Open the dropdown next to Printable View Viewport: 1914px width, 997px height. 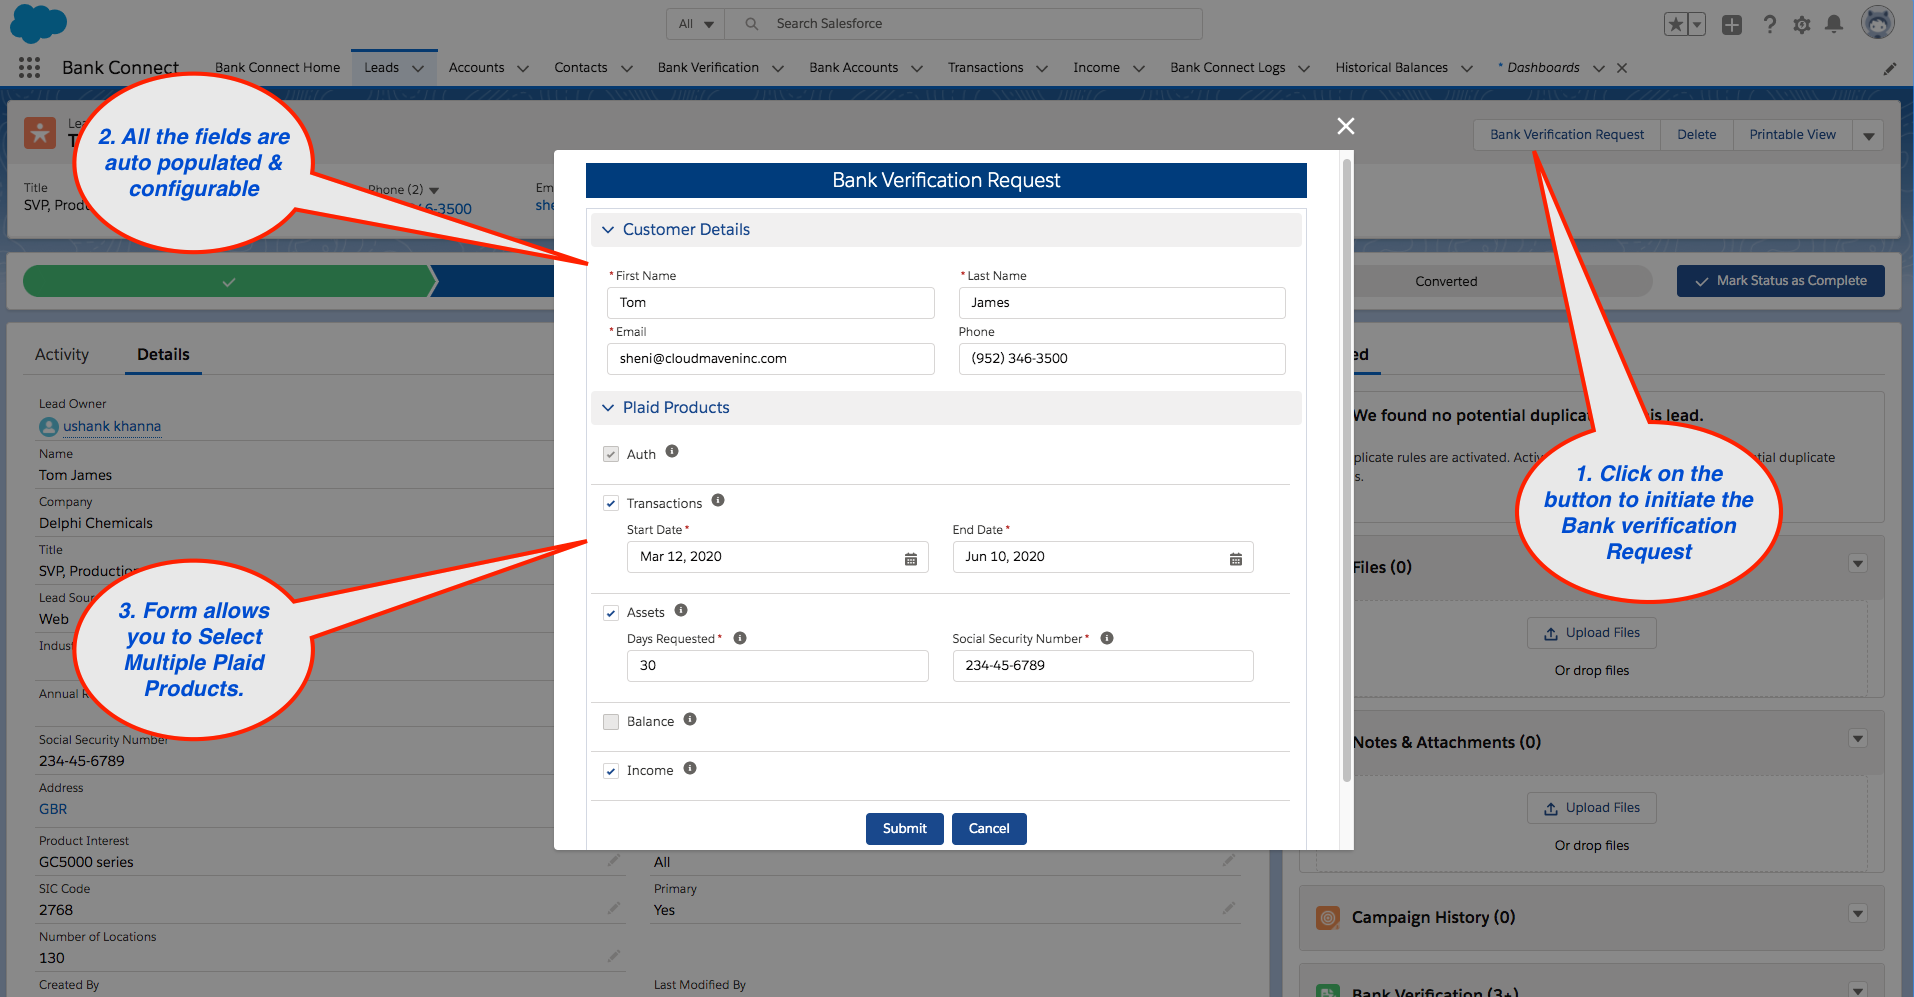coord(1868,134)
